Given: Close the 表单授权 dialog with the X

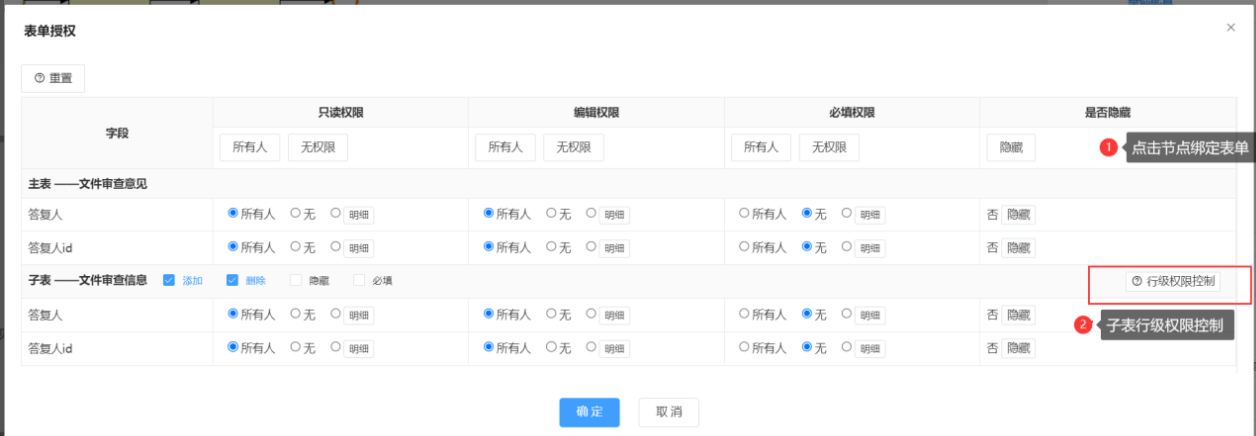Looking at the screenshot, I should (1231, 28).
